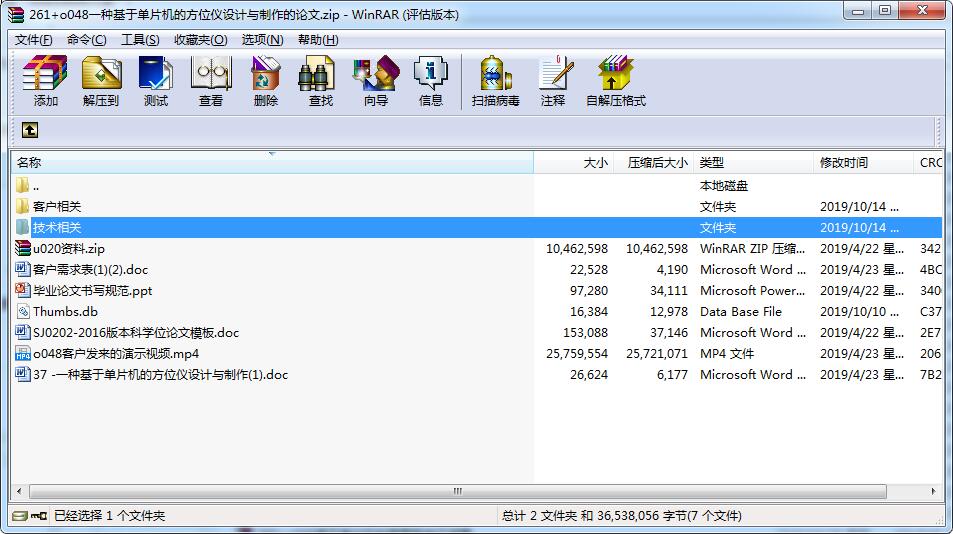Click the 测试 (Test) toolbar icon
Screen dimensions: 953x534
(x=156, y=74)
